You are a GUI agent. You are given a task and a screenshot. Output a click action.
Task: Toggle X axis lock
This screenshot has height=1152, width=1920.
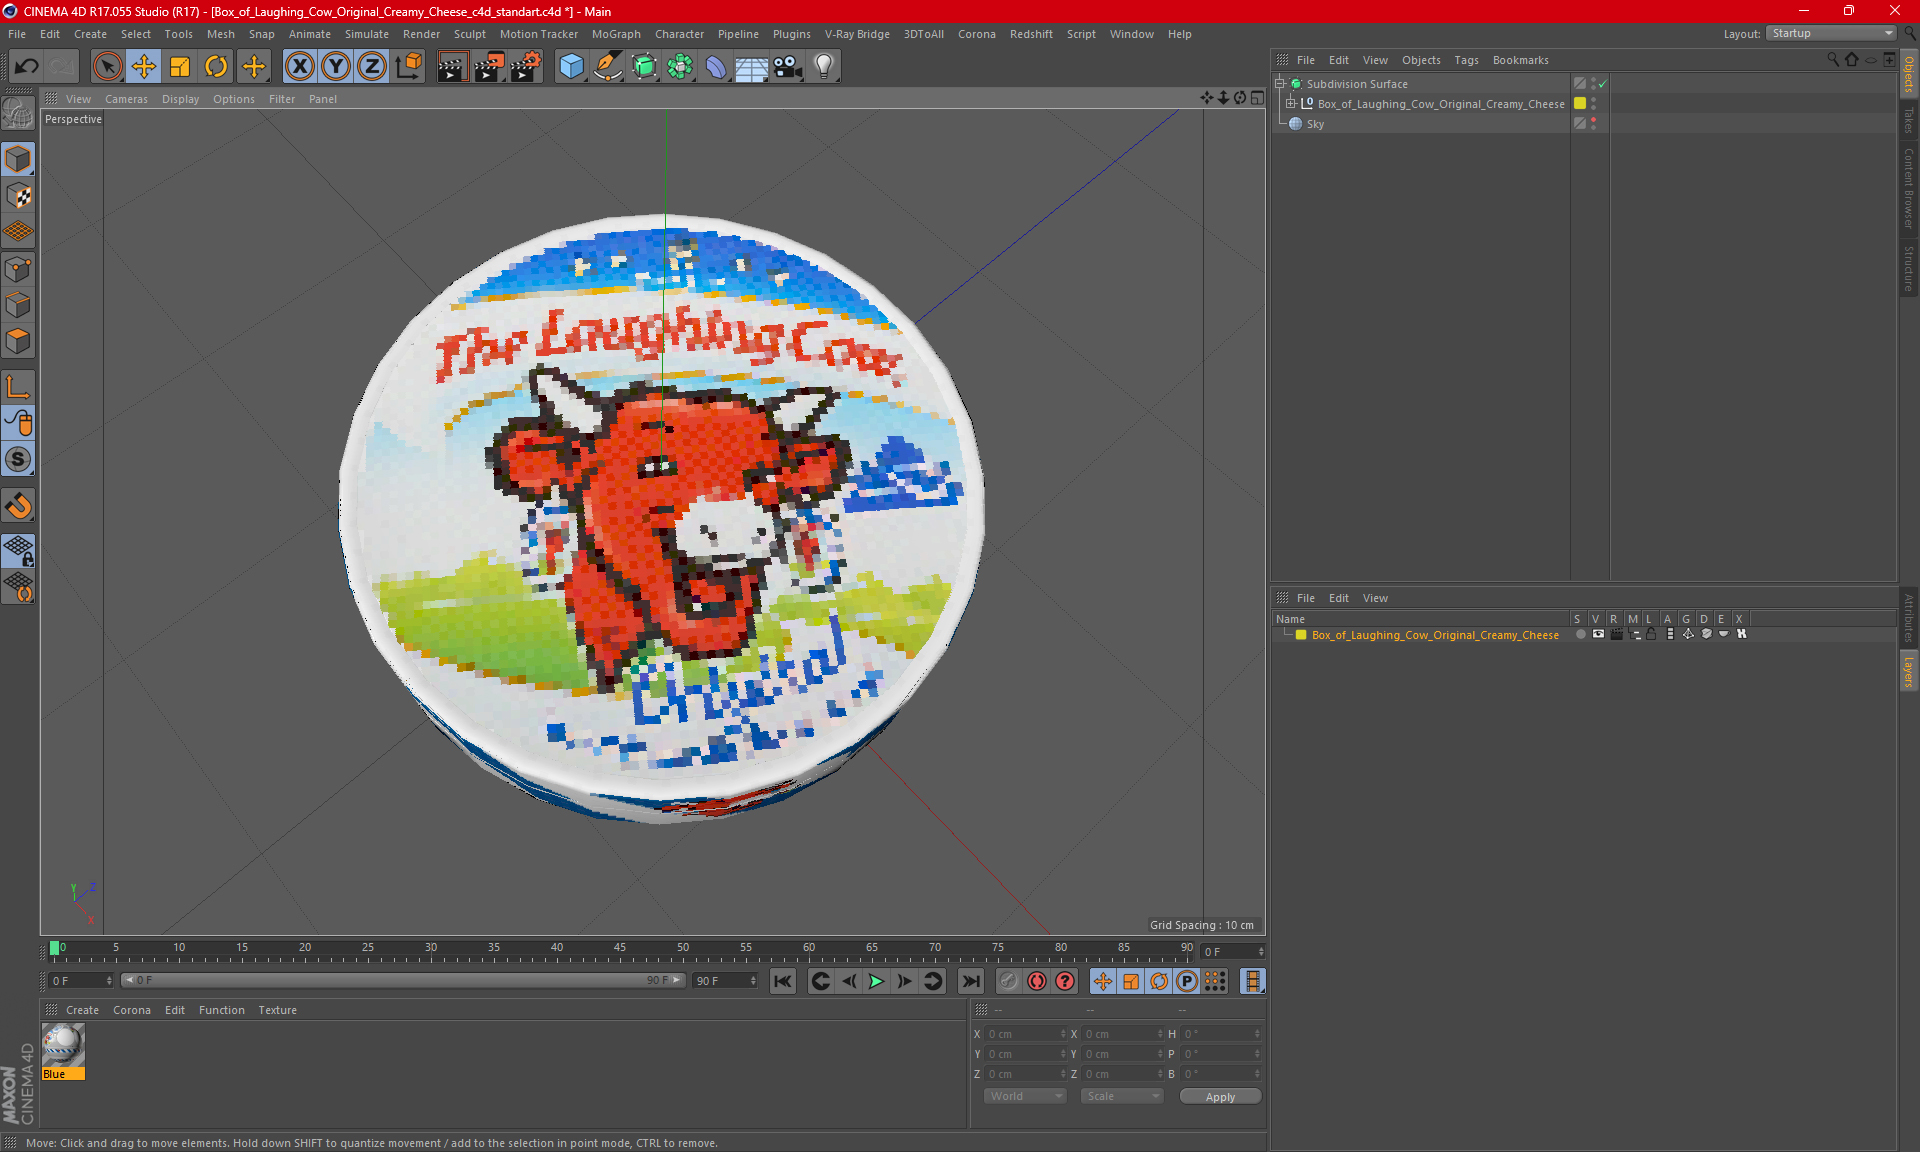point(299,67)
